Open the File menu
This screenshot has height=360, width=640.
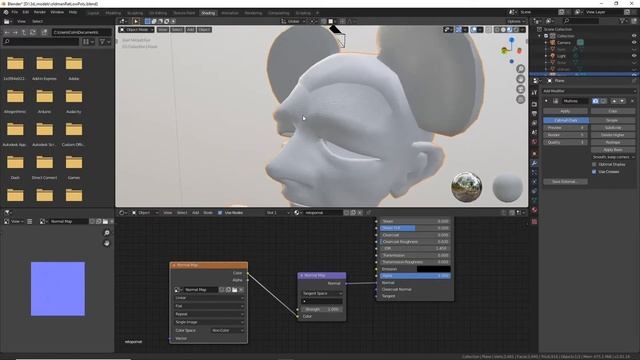(15, 12)
